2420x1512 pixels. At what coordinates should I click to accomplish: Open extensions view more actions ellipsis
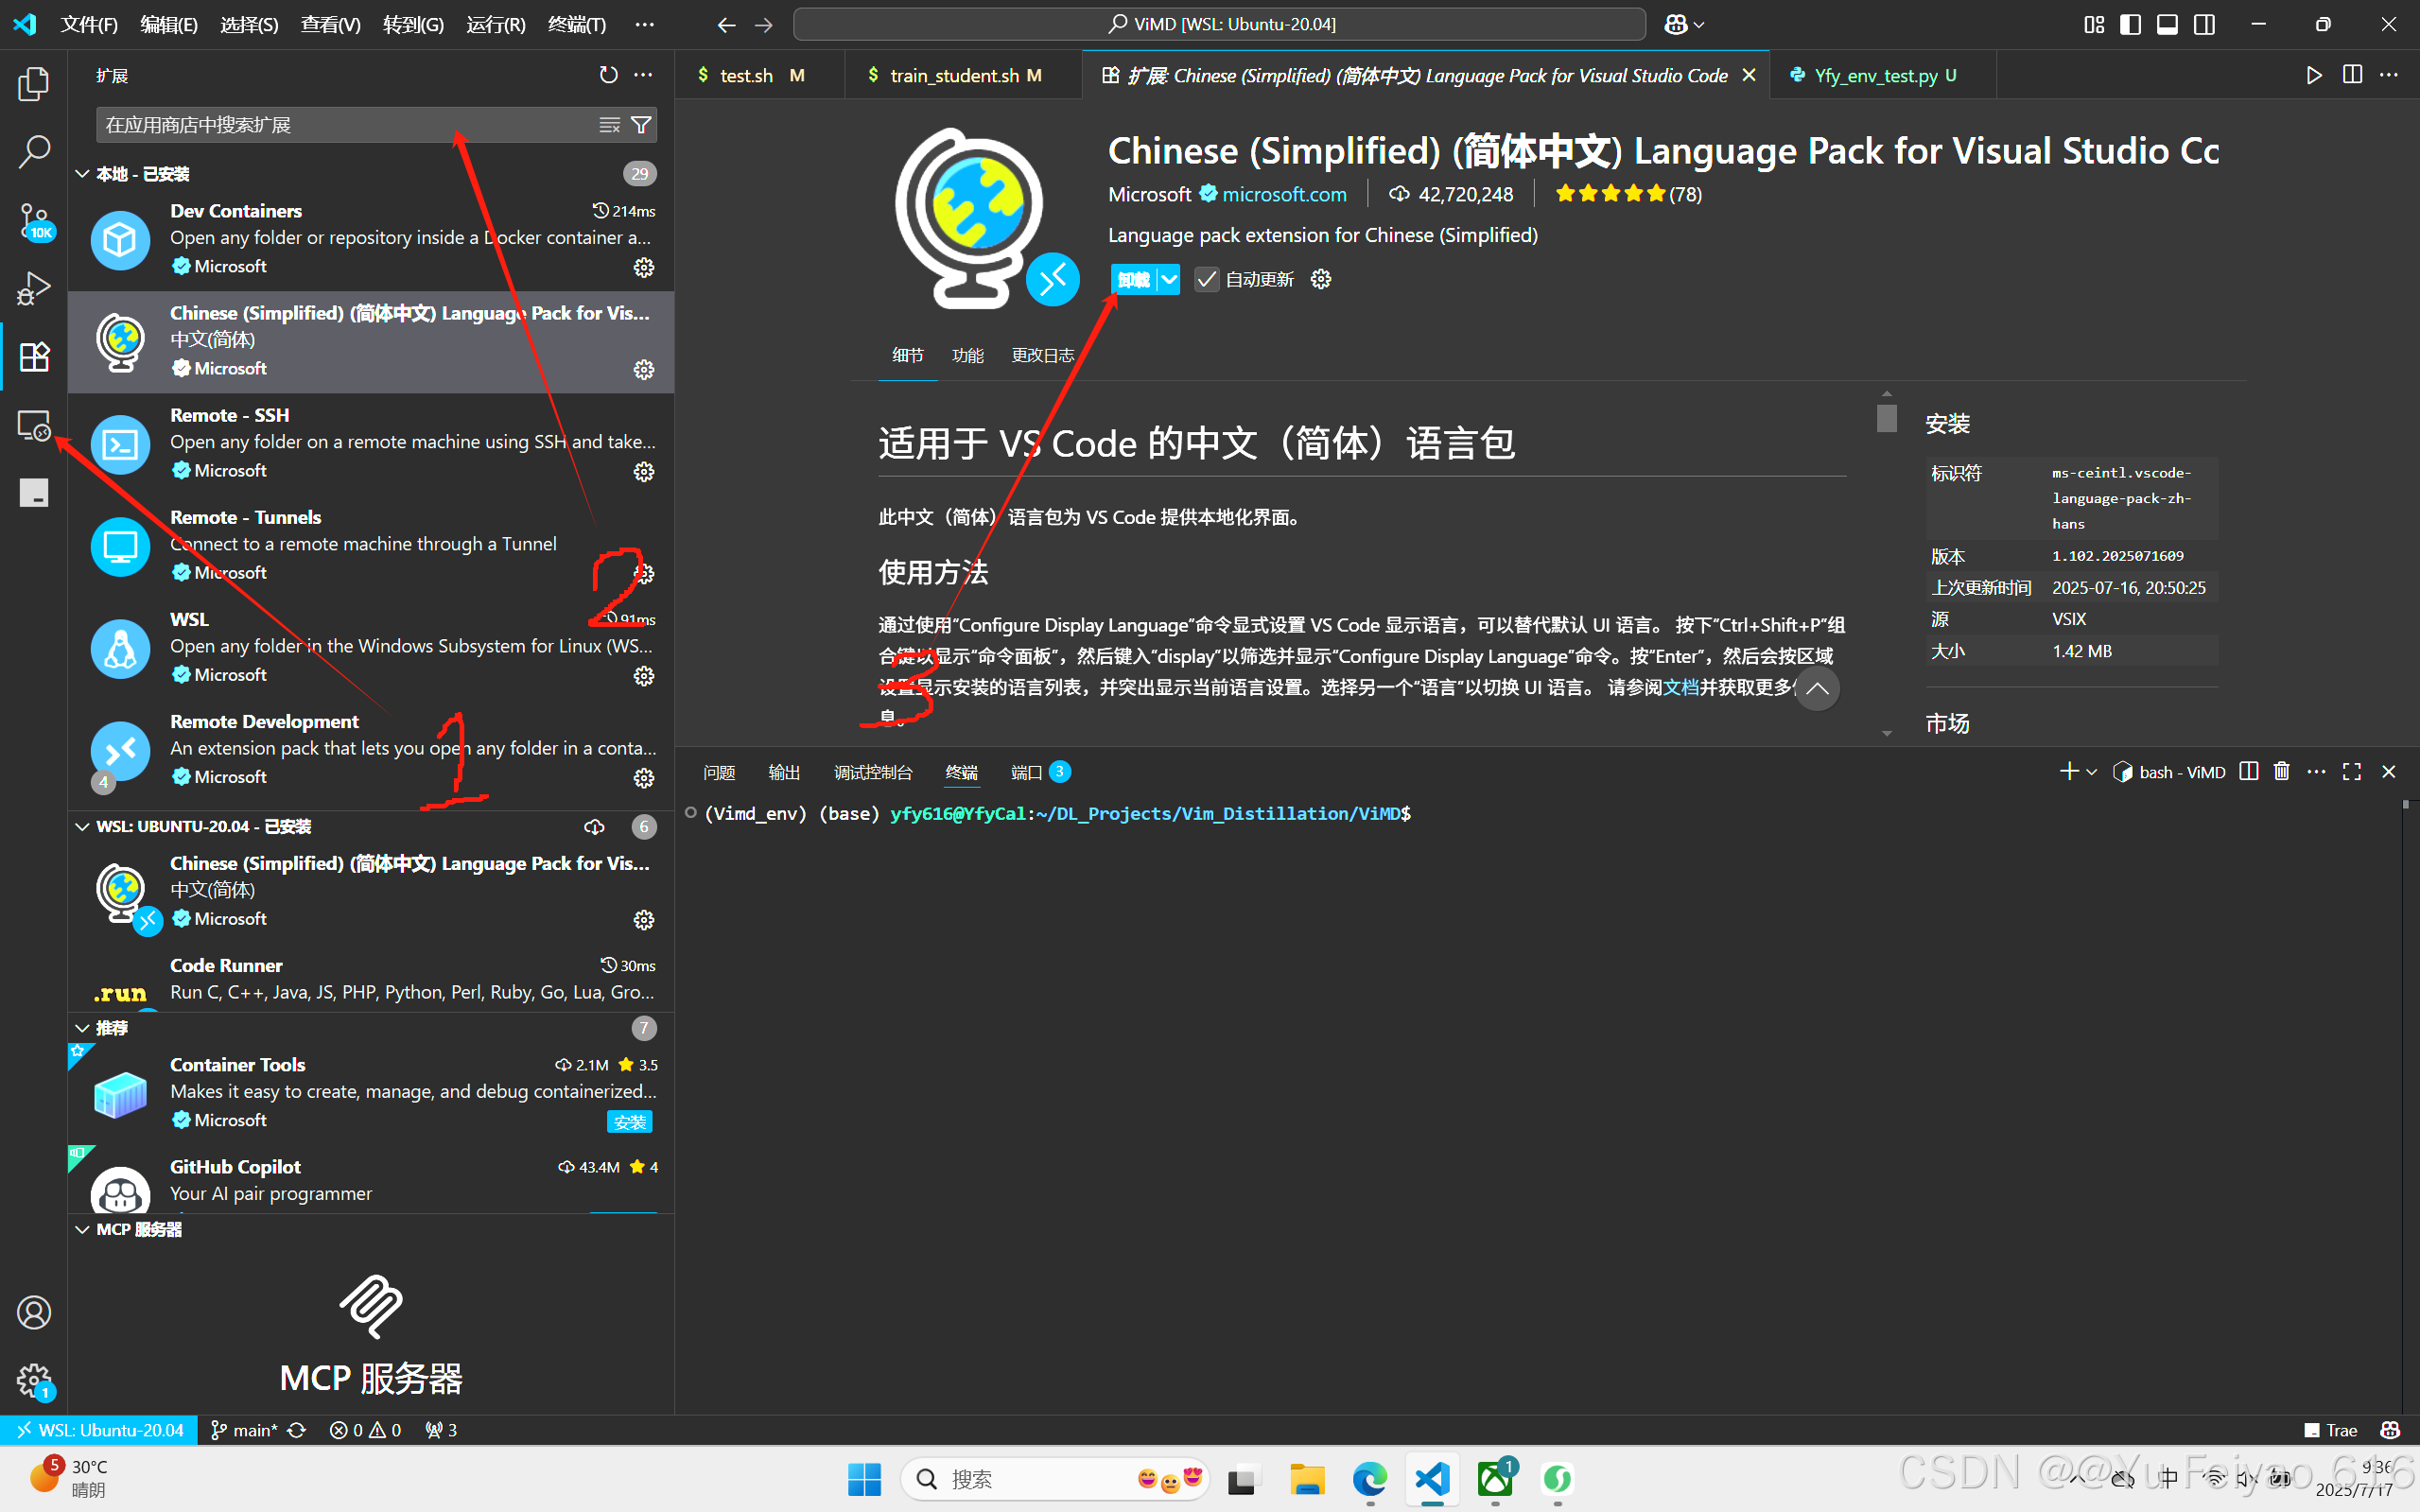[643, 75]
